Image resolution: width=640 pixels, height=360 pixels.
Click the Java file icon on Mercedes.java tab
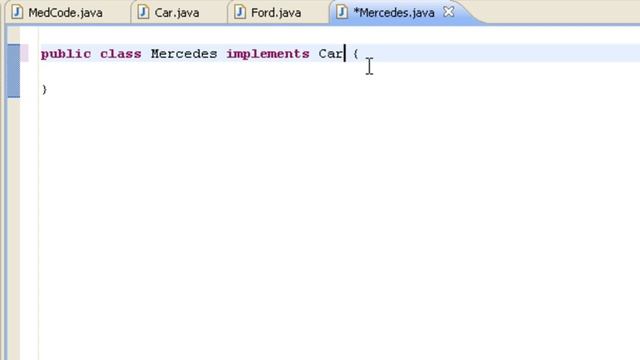tap(342, 12)
